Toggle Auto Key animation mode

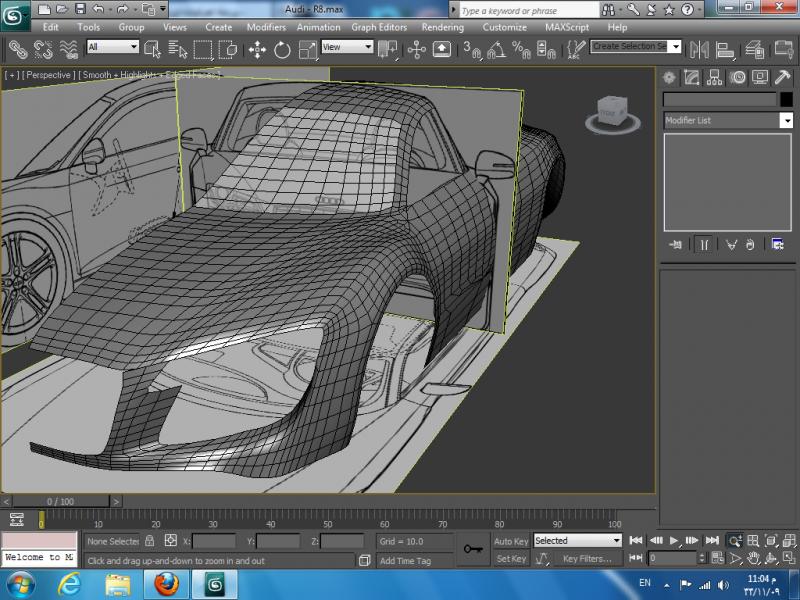[511, 541]
